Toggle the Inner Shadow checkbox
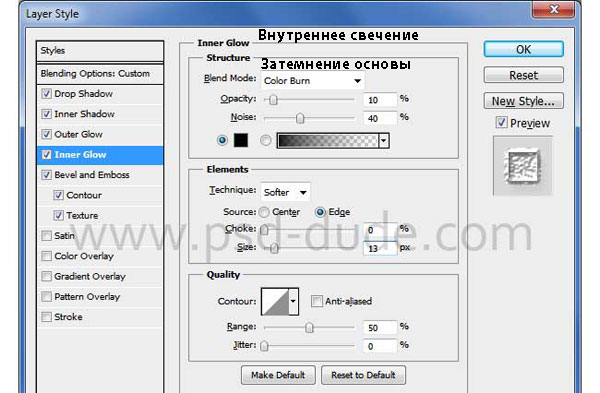 [46, 114]
